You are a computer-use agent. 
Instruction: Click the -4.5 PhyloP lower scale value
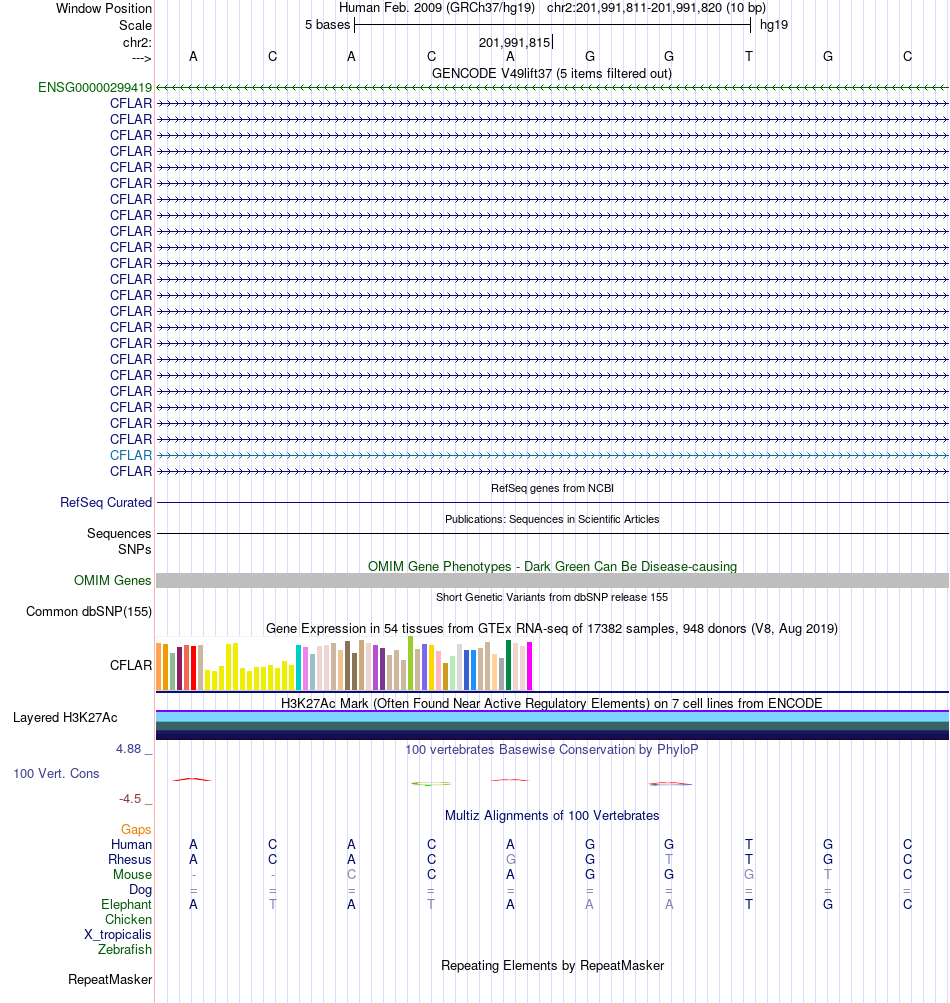click(x=130, y=799)
